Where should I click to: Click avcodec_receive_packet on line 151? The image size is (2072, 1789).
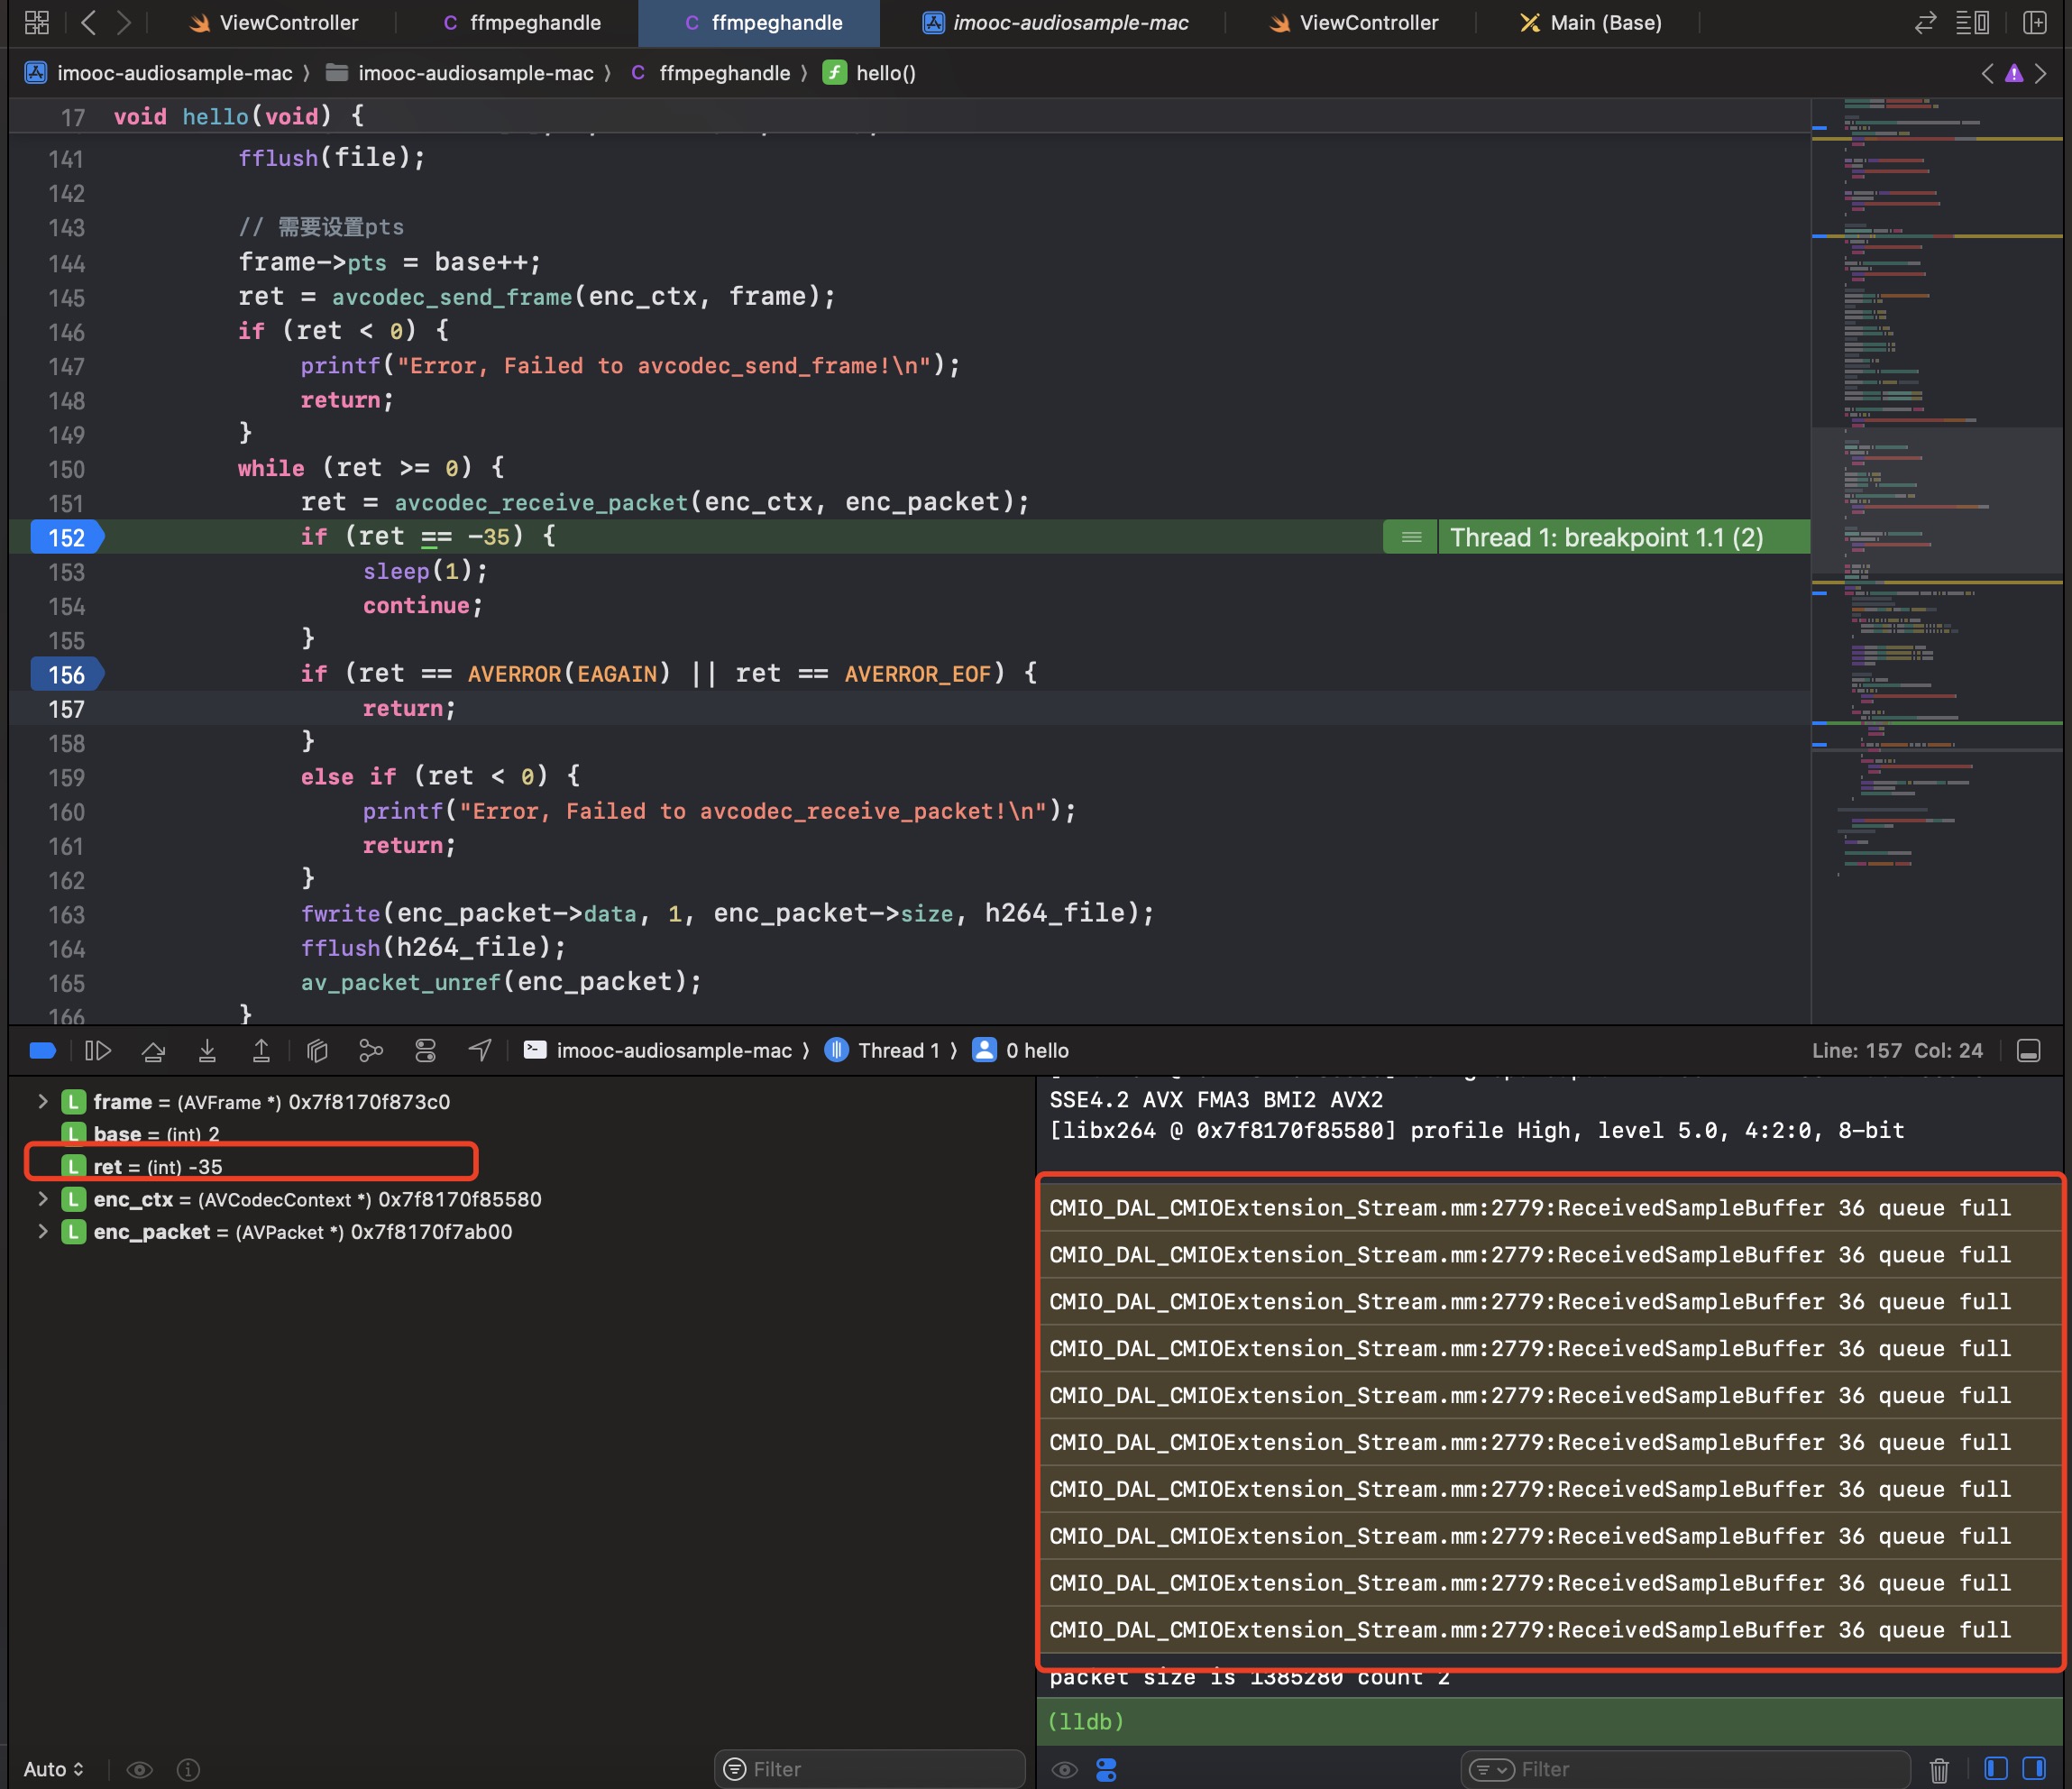pyautogui.click(x=541, y=502)
